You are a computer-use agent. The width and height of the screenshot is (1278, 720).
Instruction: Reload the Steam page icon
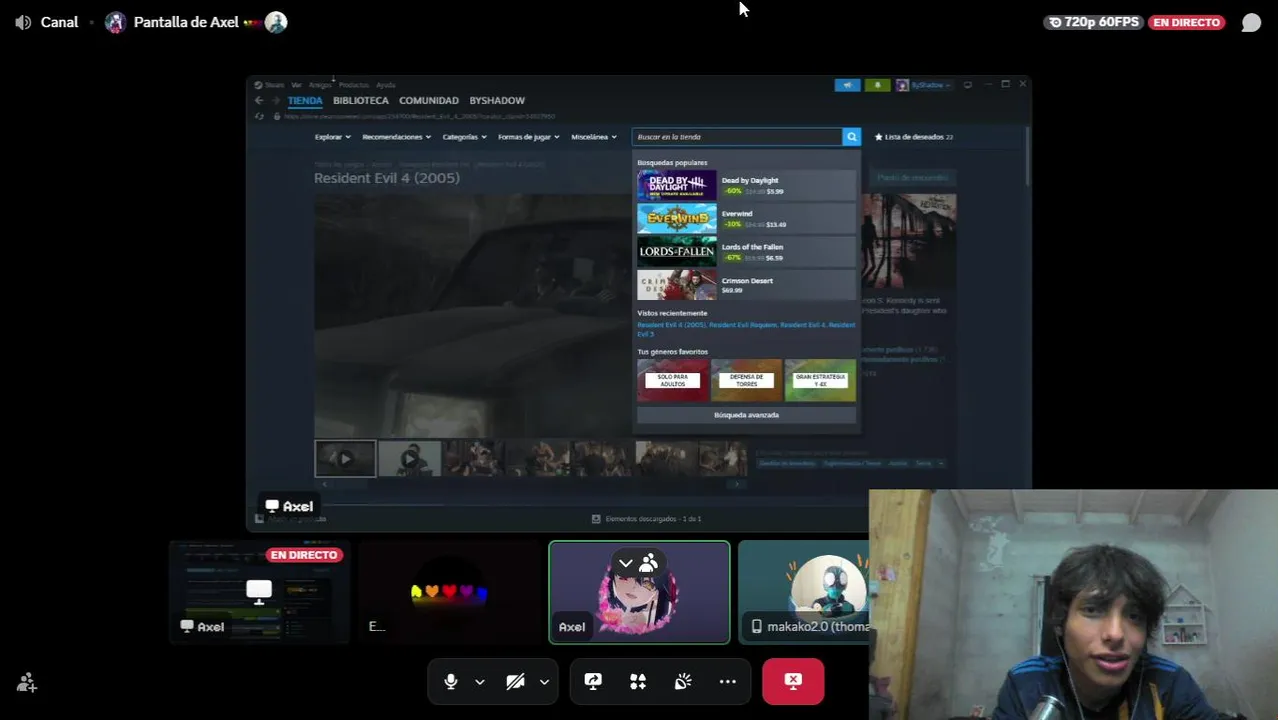pyautogui.click(x=260, y=117)
